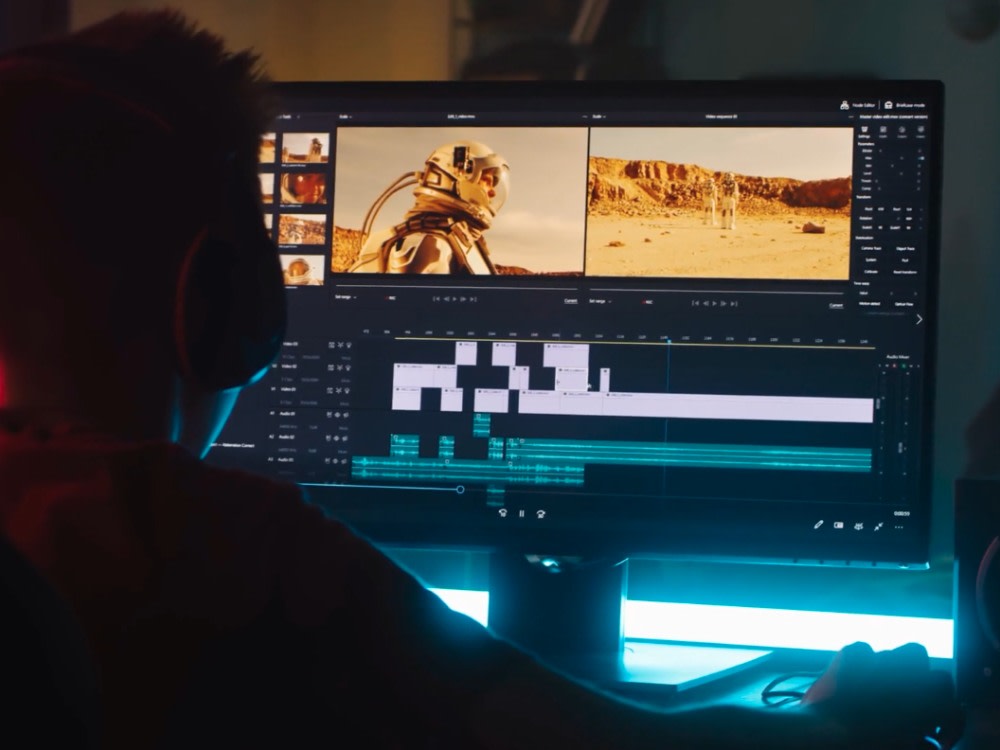Jump to start in the left viewer
This screenshot has height=750, width=1000.
pyautogui.click(x=436, y=298)
